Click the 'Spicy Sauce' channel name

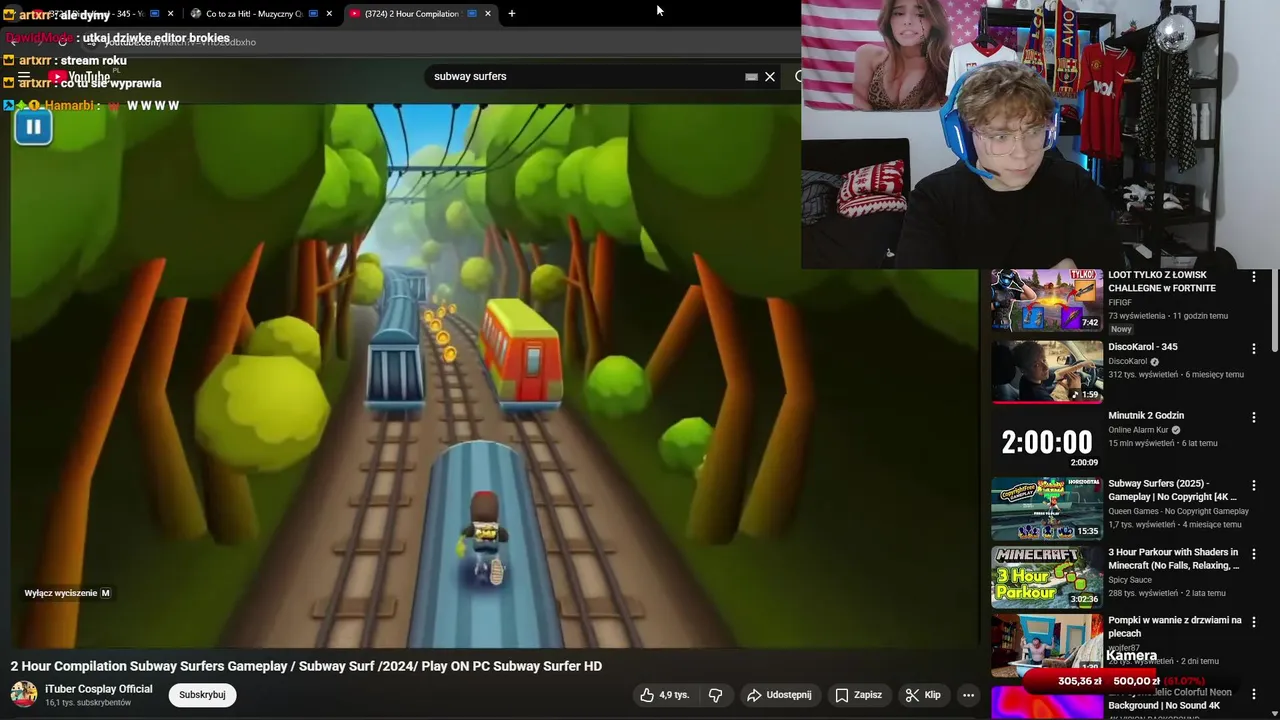[x=1130, y=580]
